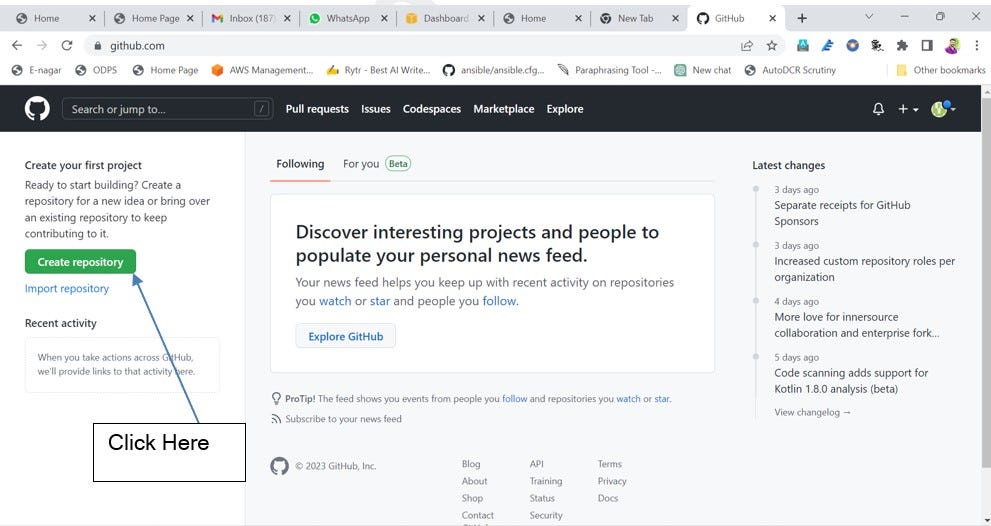991x526 pixels.
Task: Open the profile avatar dropdown menu
Action: 943,109
